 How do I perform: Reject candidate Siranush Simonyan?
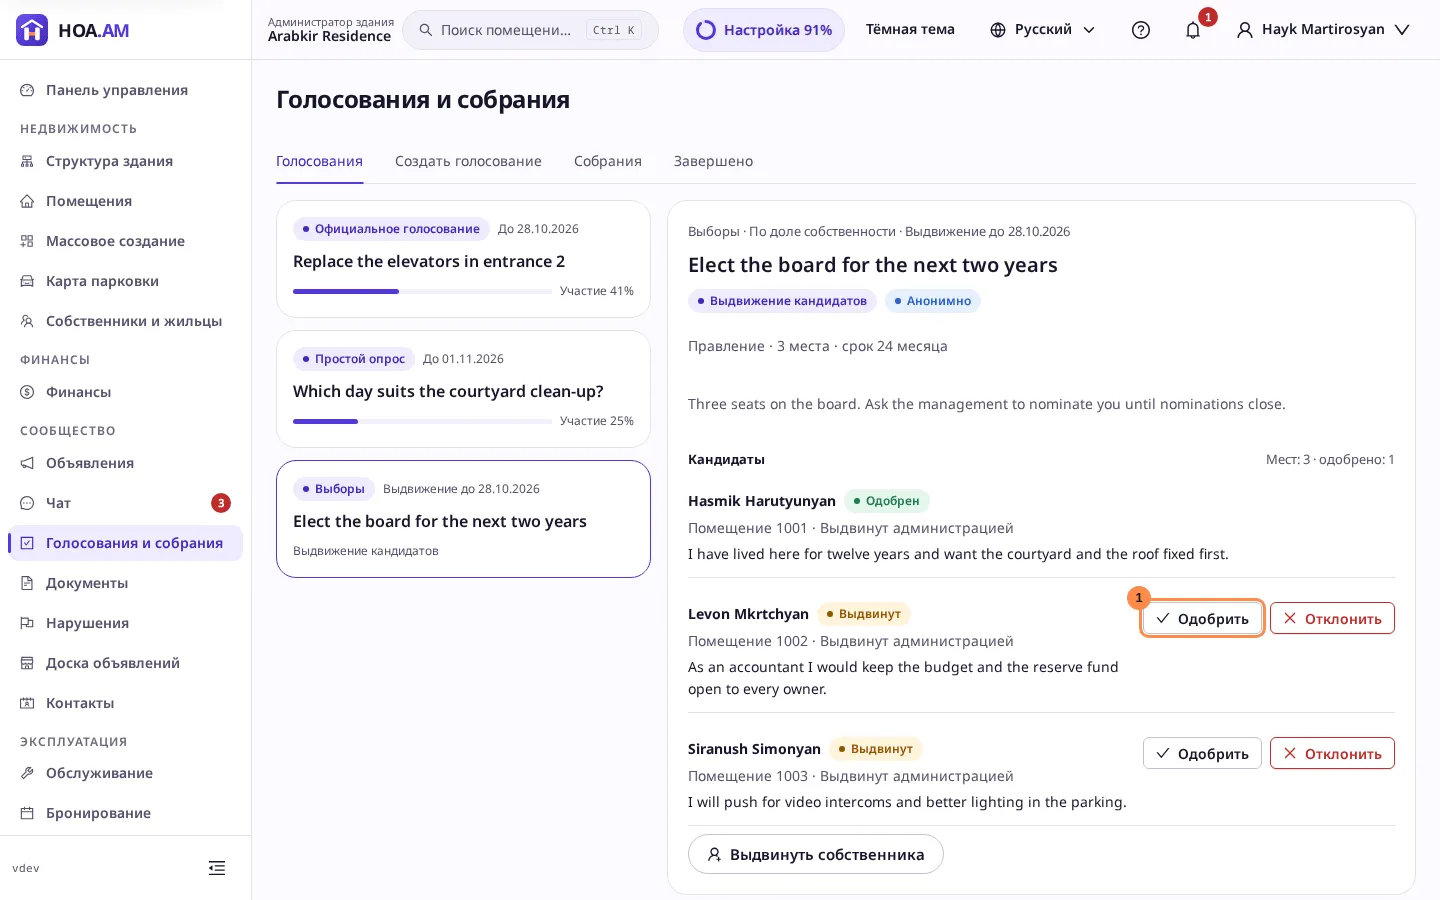pos(1332,753)
